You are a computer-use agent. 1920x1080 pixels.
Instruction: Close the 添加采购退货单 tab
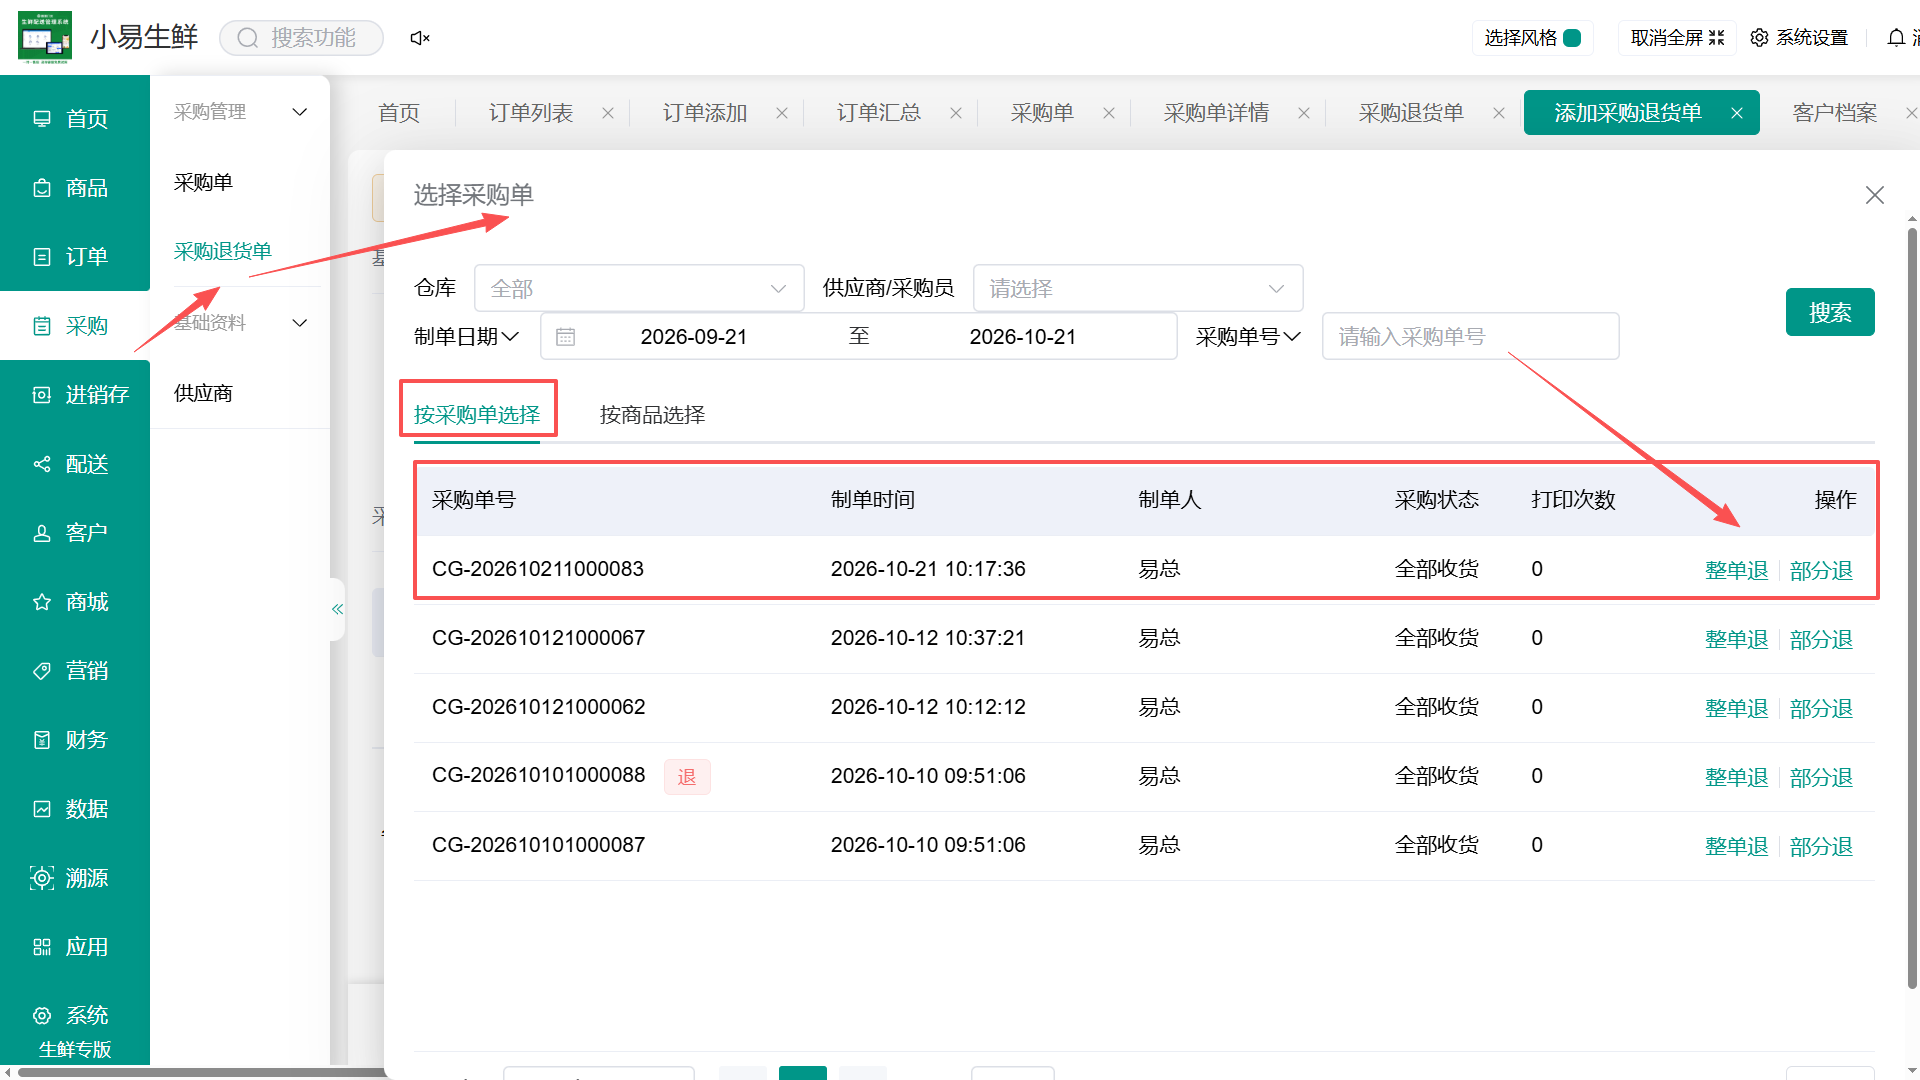tap(1737, 113)
